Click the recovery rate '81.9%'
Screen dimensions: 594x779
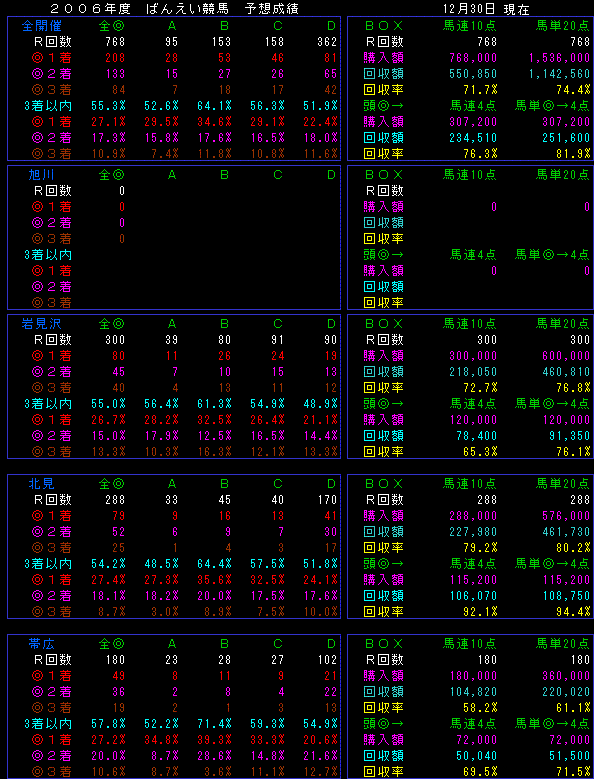[x=576, y=153]
